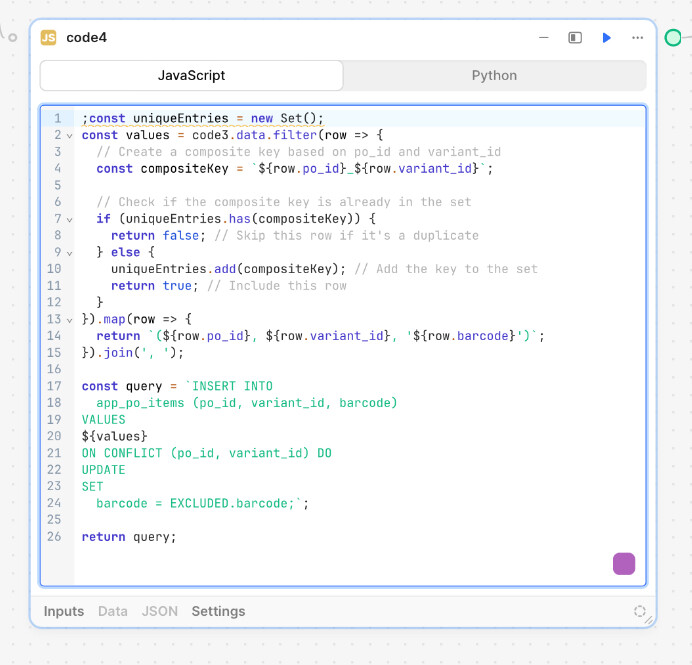
Task: Click the input connector on left edge
Action: [x=10, y=37]
